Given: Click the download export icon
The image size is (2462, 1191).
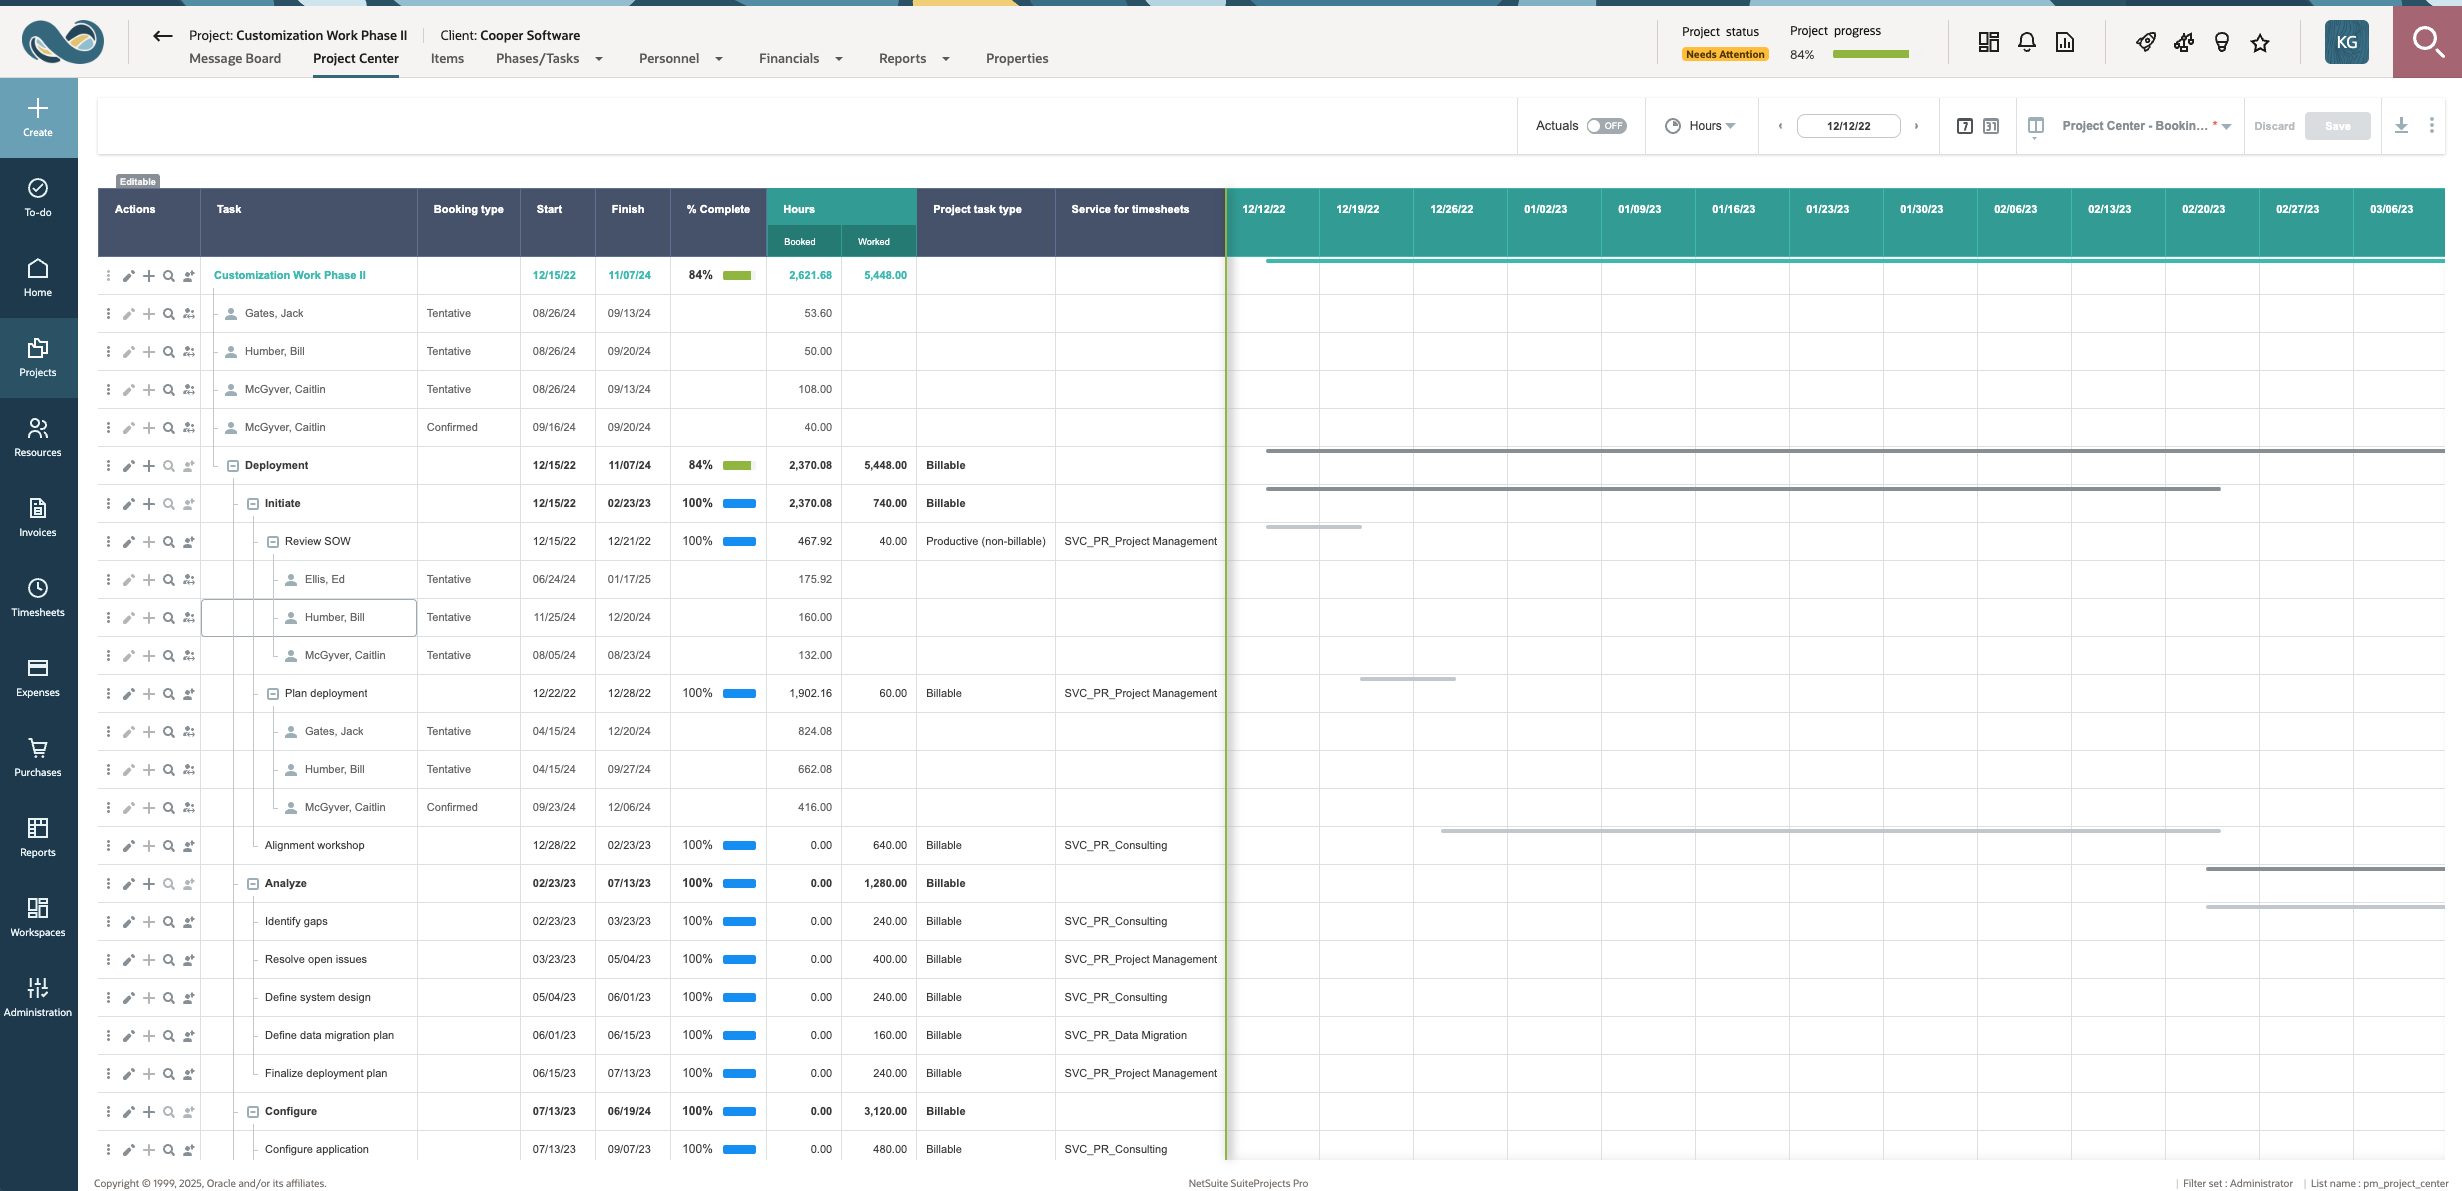Looking at the screenshot, I should [x=2401, y=125].
